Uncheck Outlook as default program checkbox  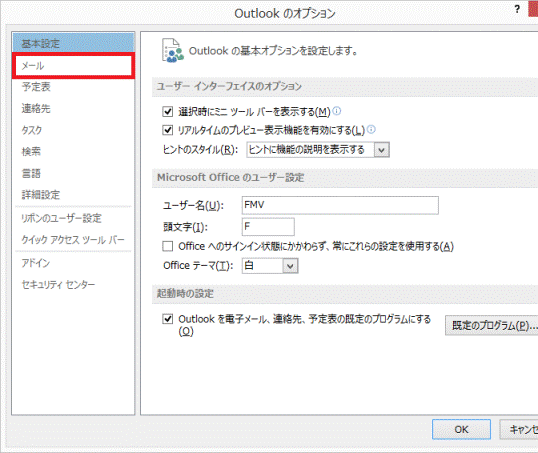click(167, 319)
